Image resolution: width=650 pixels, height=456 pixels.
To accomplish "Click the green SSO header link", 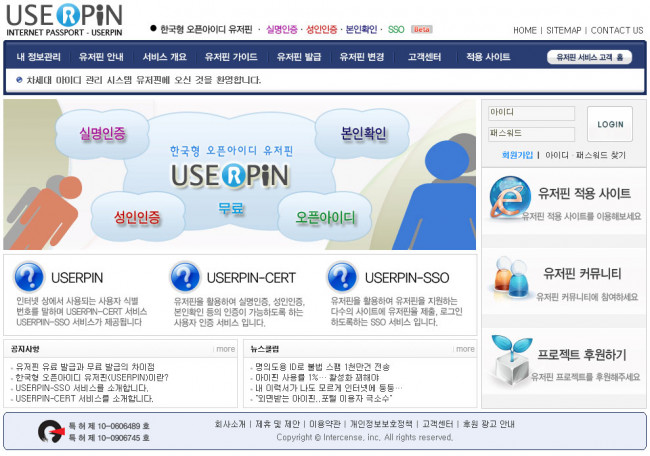I will tap(396, 29).
